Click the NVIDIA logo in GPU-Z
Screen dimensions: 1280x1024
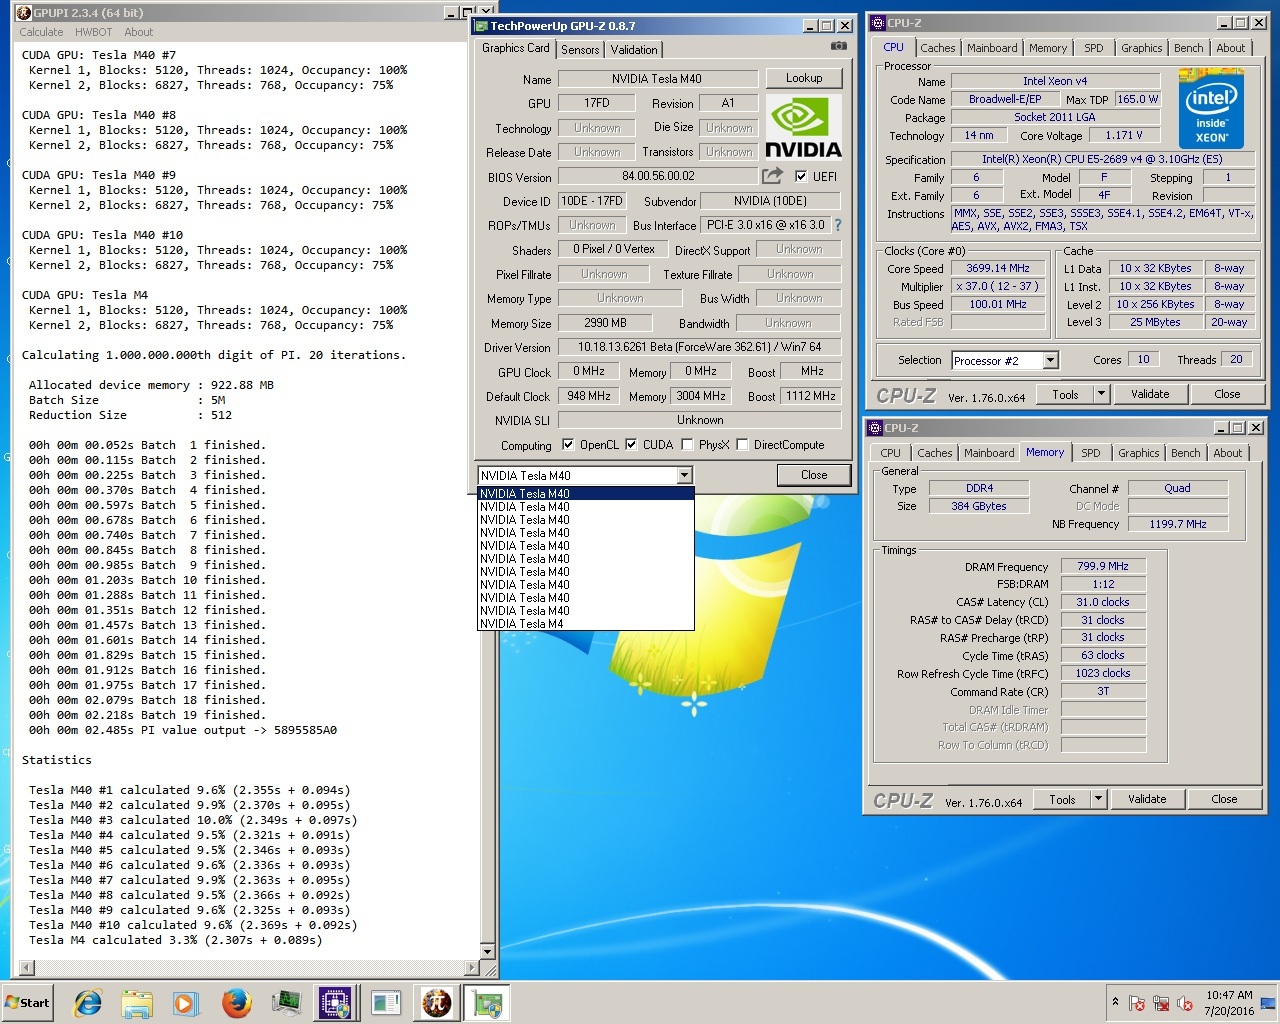803,127
